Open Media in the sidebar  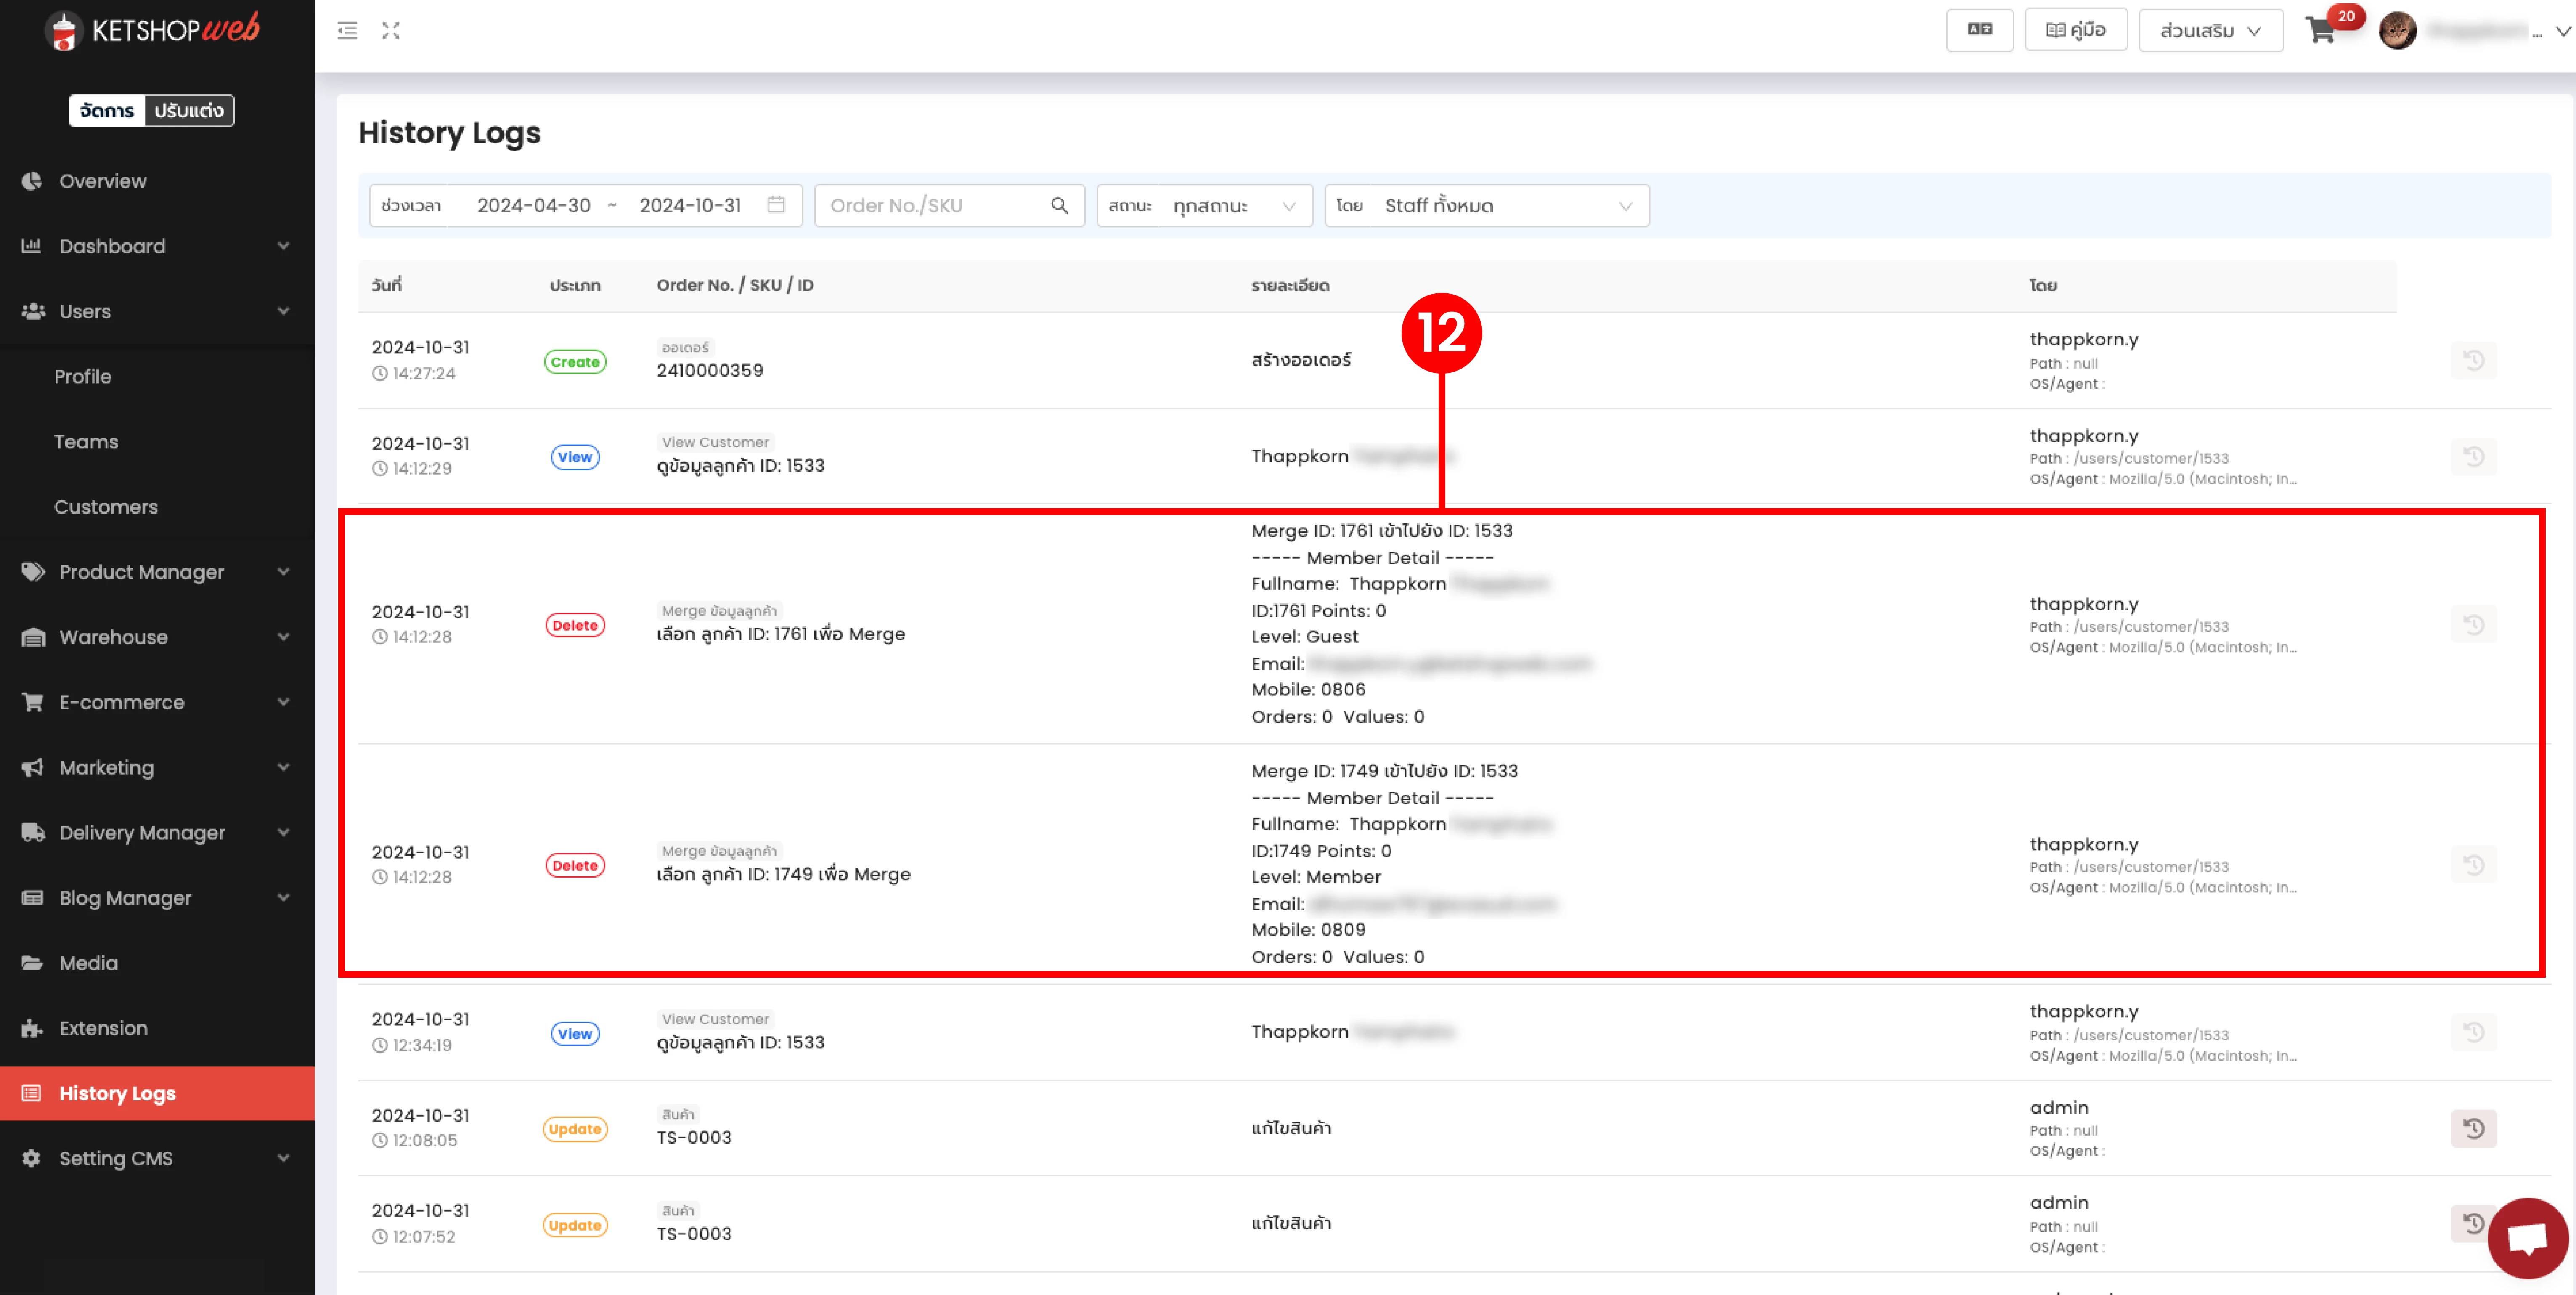click(157, 963)
